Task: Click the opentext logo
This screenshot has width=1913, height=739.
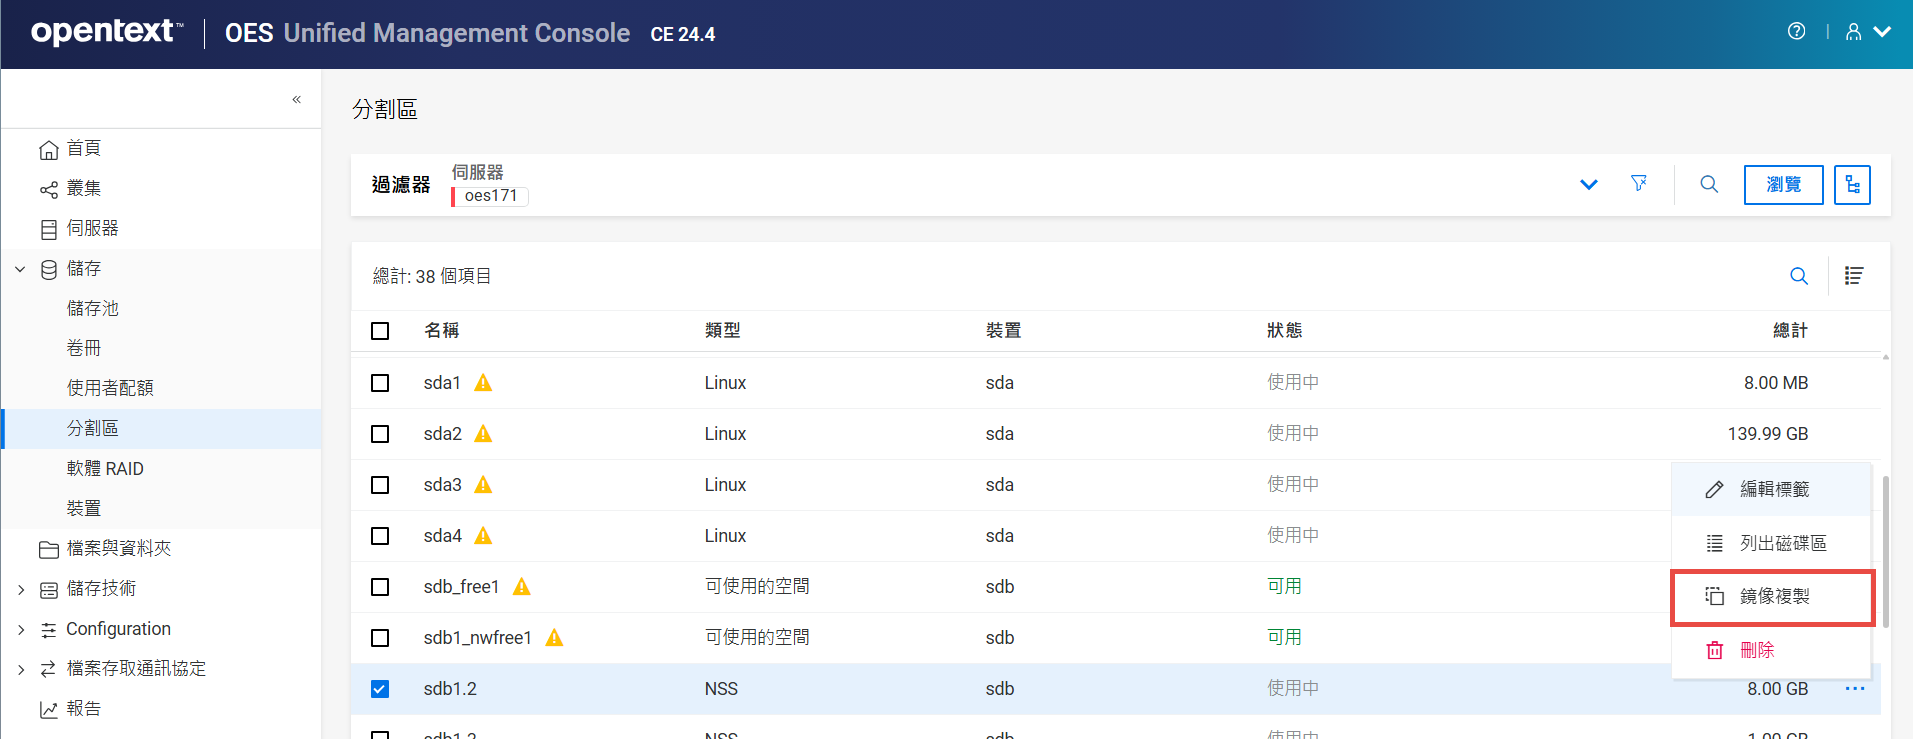Action: point(107,33)
